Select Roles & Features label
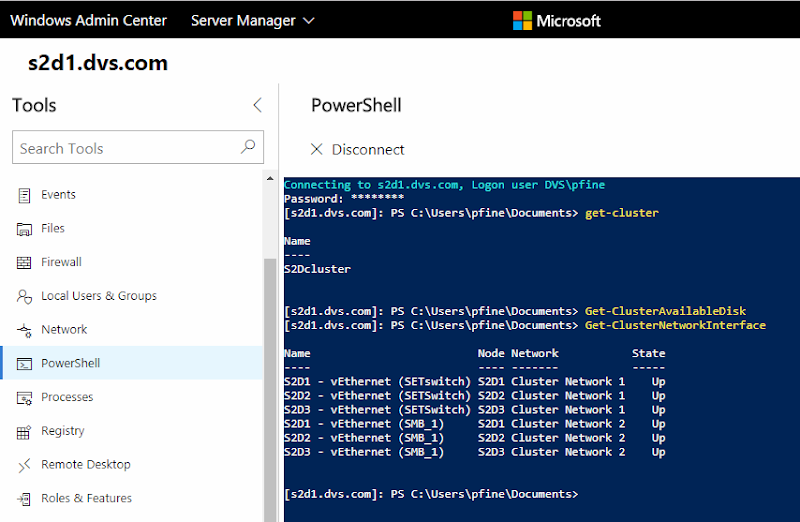 pos(86,498)
